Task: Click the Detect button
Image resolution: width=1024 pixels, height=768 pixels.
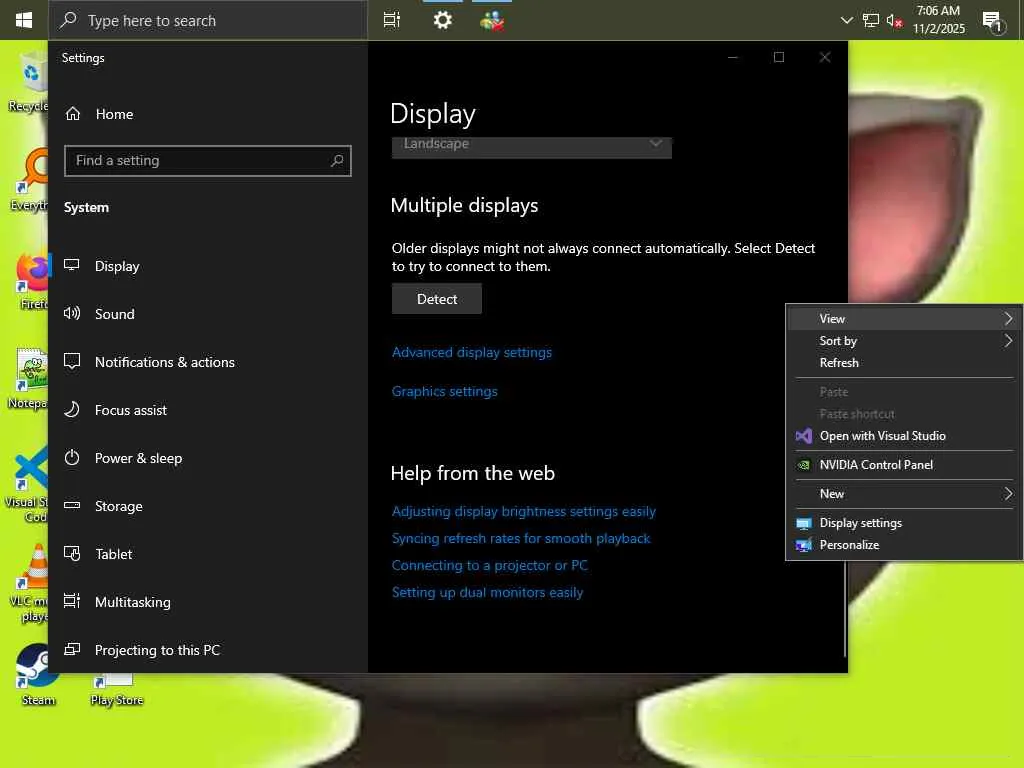Action: click(x=437, y=299)
